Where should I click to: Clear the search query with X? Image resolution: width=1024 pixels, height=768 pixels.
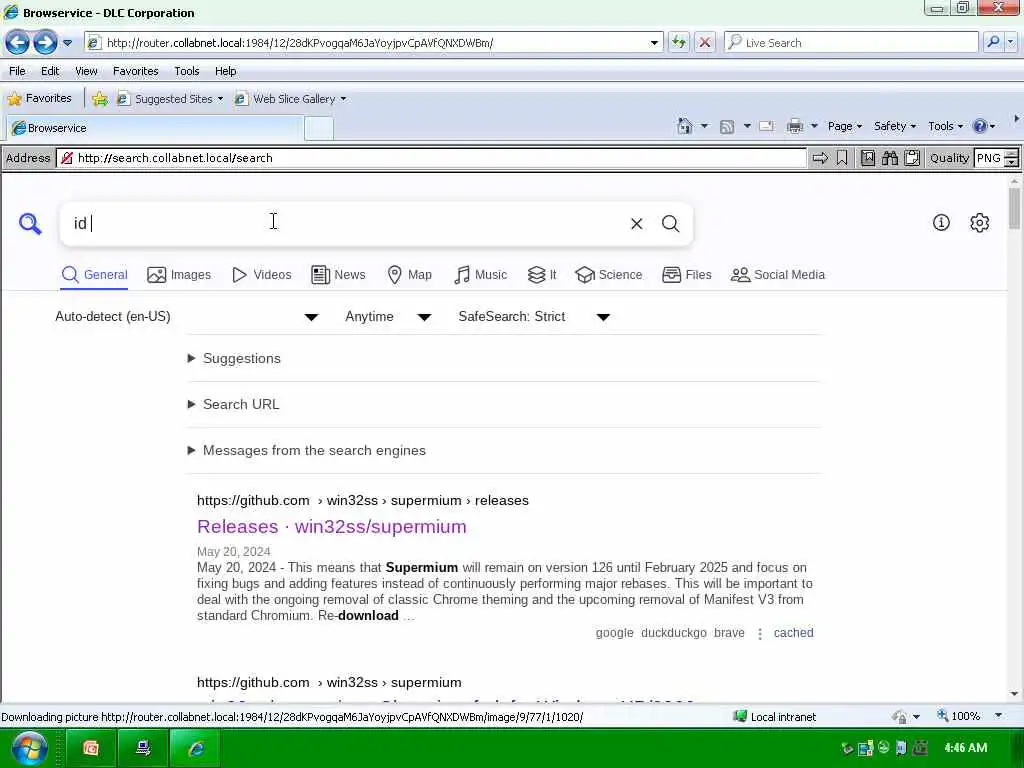click(x=637, y=224)
